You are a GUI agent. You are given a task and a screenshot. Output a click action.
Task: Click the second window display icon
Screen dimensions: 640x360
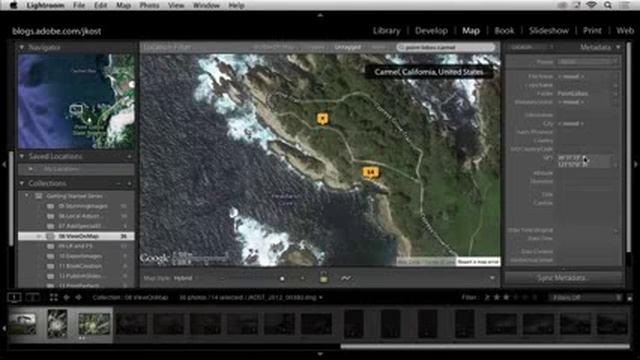[x=32, y=298]
